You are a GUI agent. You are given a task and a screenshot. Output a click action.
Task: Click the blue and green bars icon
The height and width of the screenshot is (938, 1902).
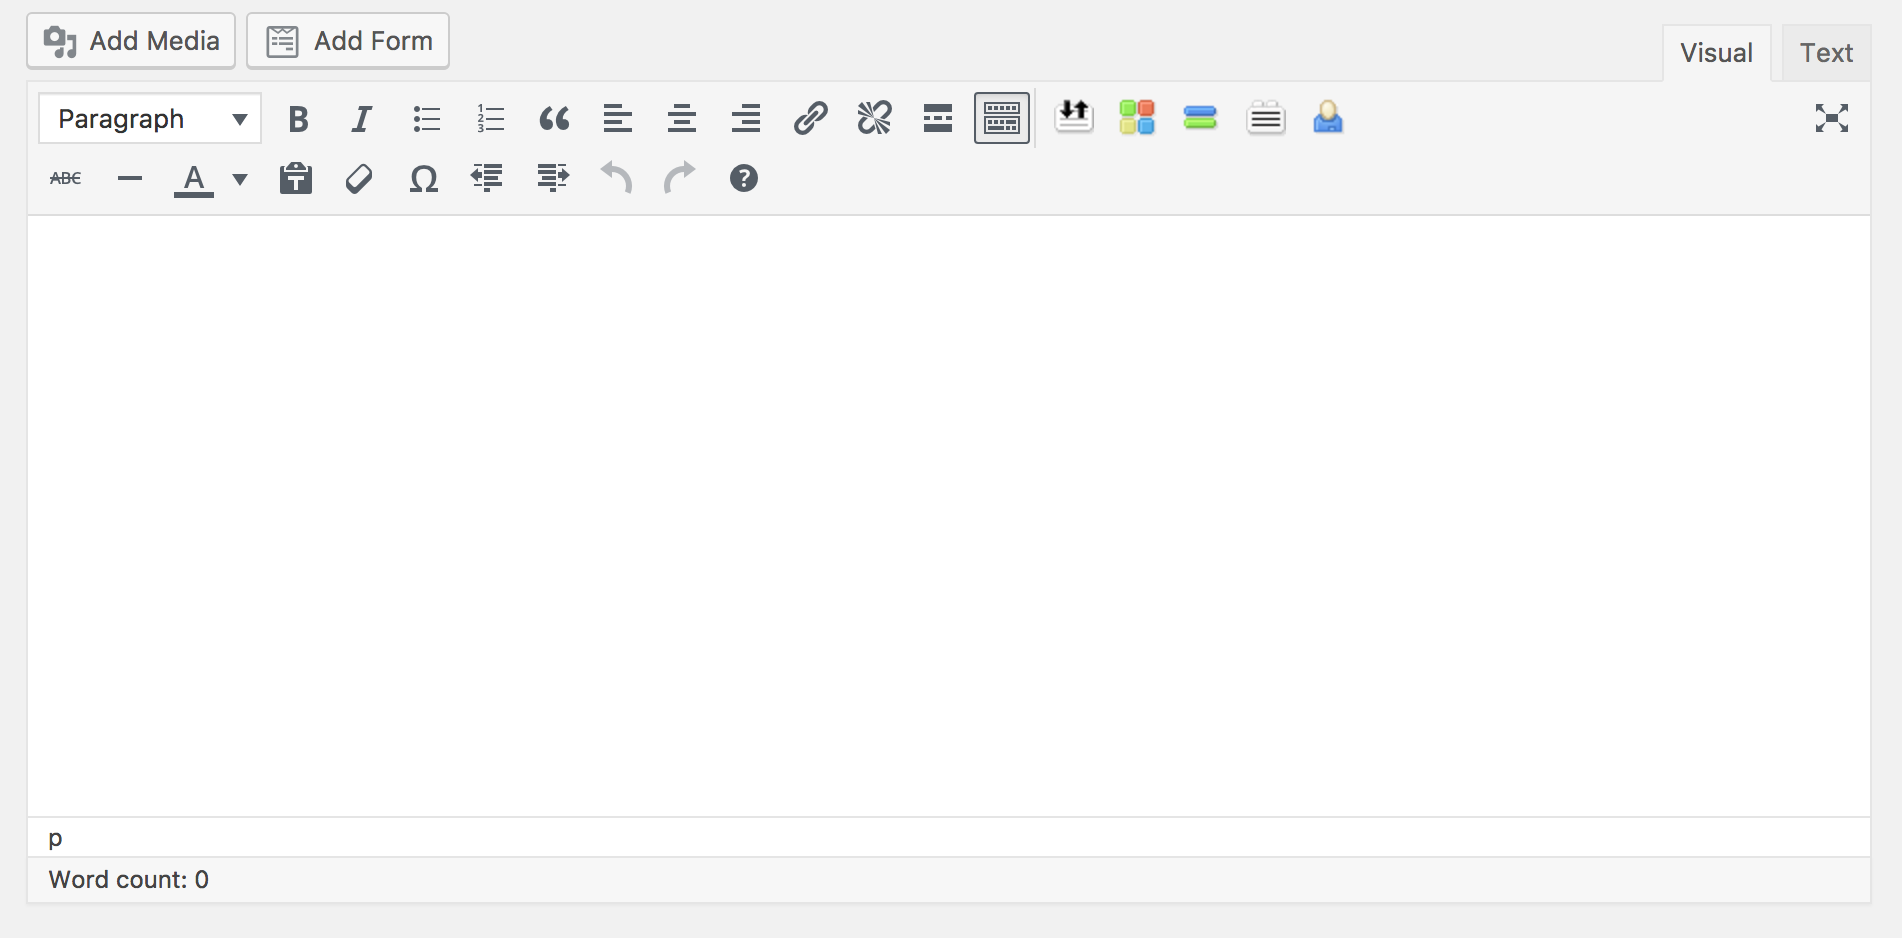click(1200, 117)
